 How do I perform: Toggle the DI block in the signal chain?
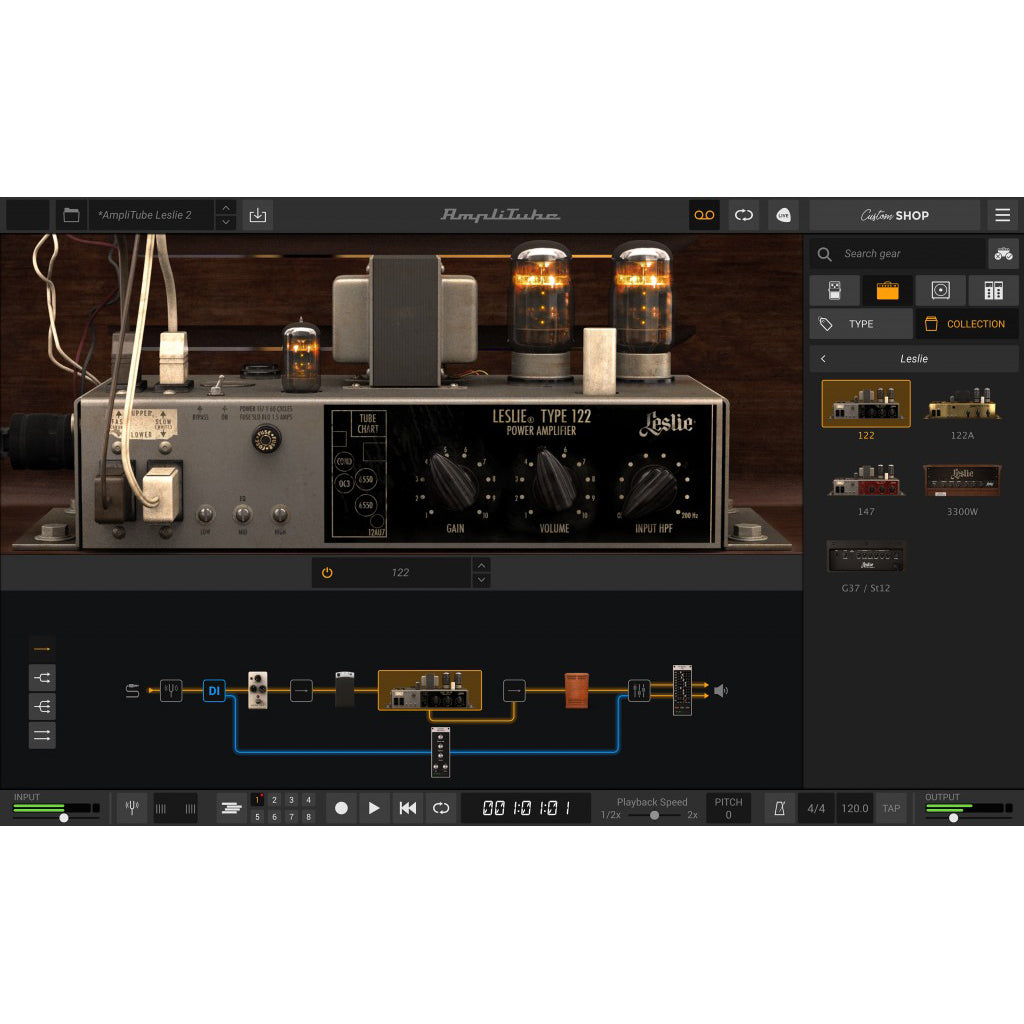(x=213, y=690)
